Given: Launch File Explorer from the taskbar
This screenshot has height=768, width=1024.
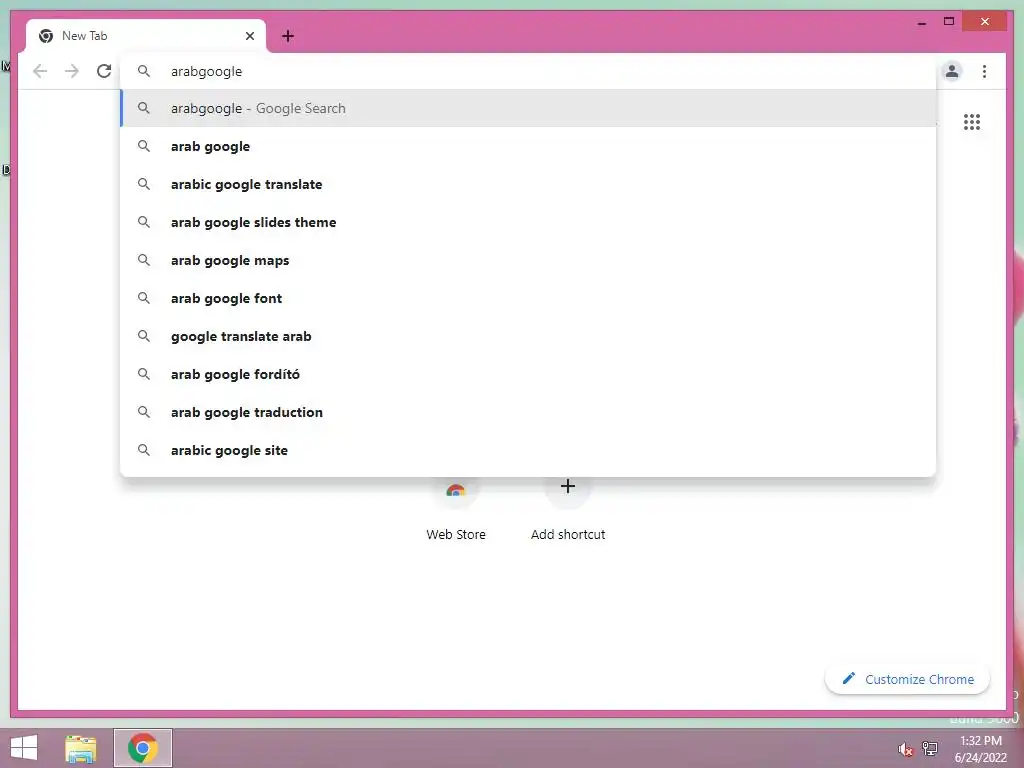Looking at the screenshot, I should (x=81, y=748).
